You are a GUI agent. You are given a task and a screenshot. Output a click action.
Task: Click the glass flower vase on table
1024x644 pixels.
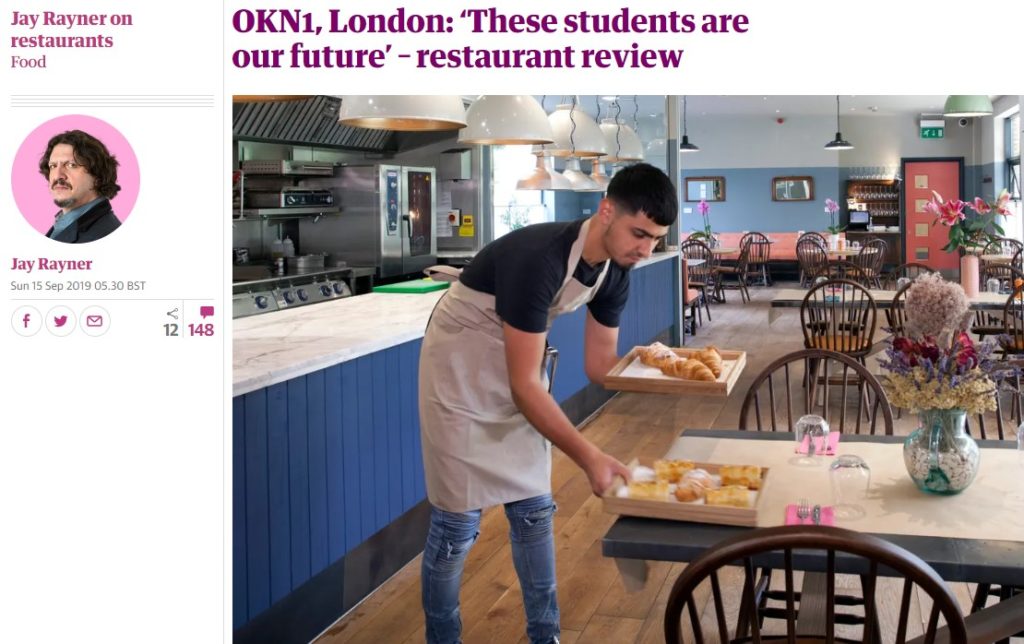(x=941, y=451)
